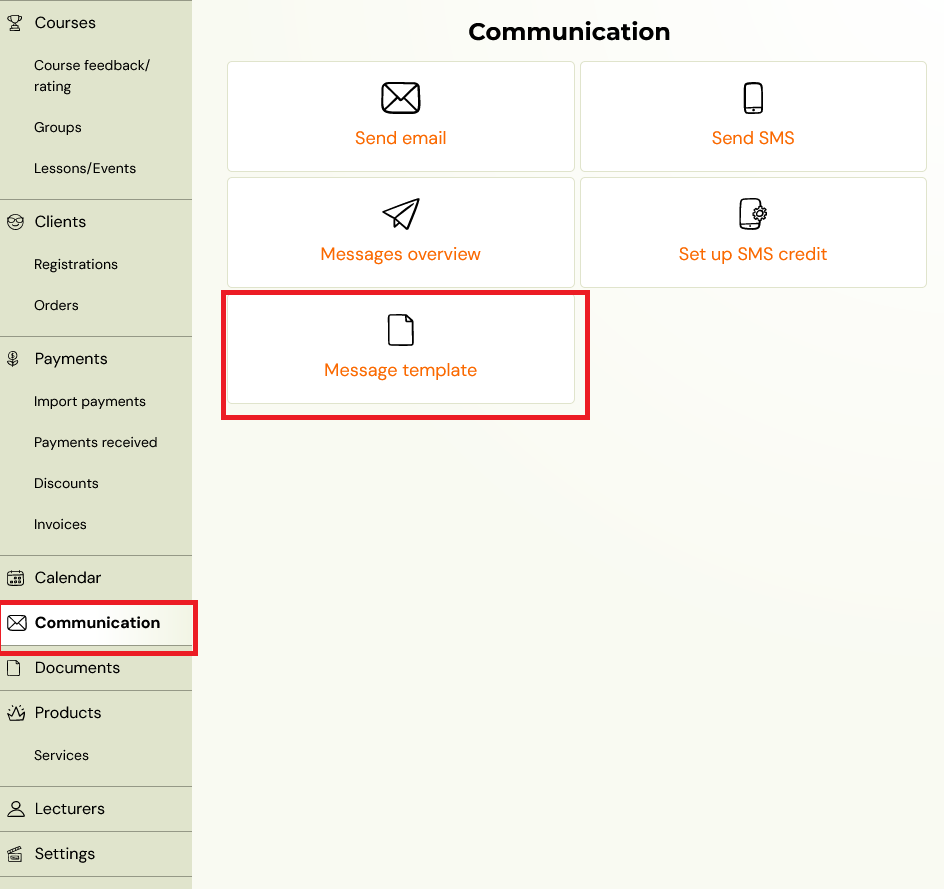
Task: Click the paper plane Messages overview icon
Action: pos(400,214)
